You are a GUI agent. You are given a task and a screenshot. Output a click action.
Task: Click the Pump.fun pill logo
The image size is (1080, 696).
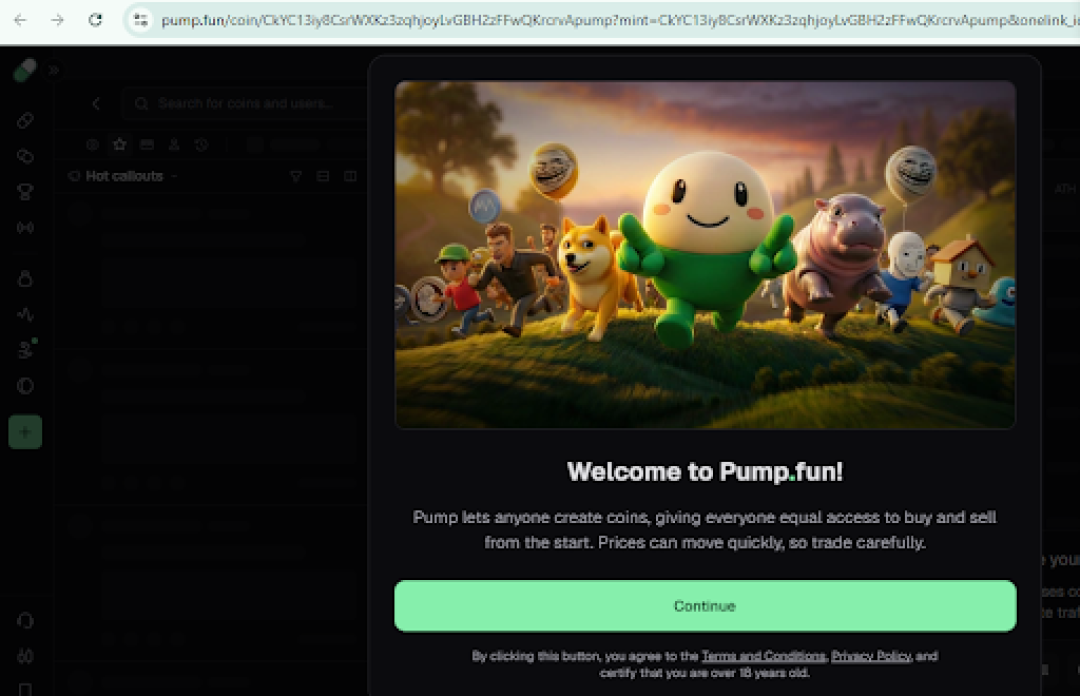click(x=25, y=70)
